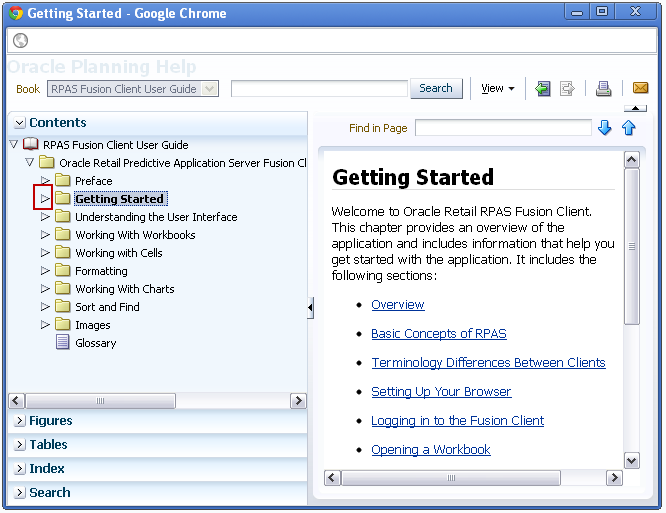Select the Preface tree item
The image size is (666, 513).
[93, 181]
